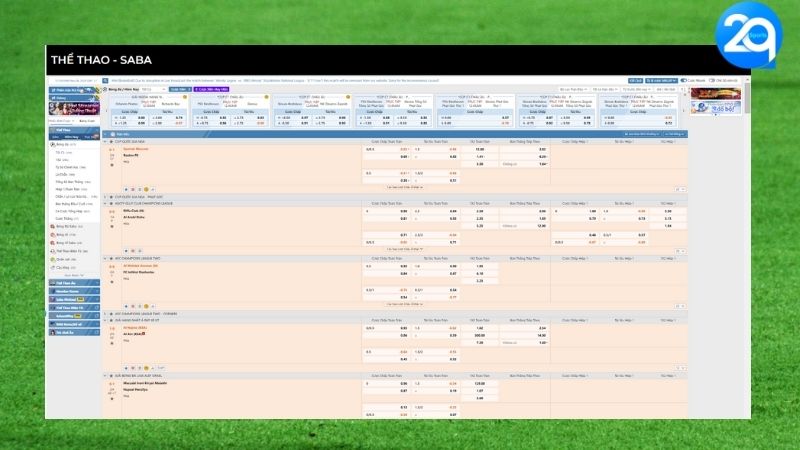Click the small blue button left of purple button
The height and width of the screenshot is (450, 800).
[180, 89]
